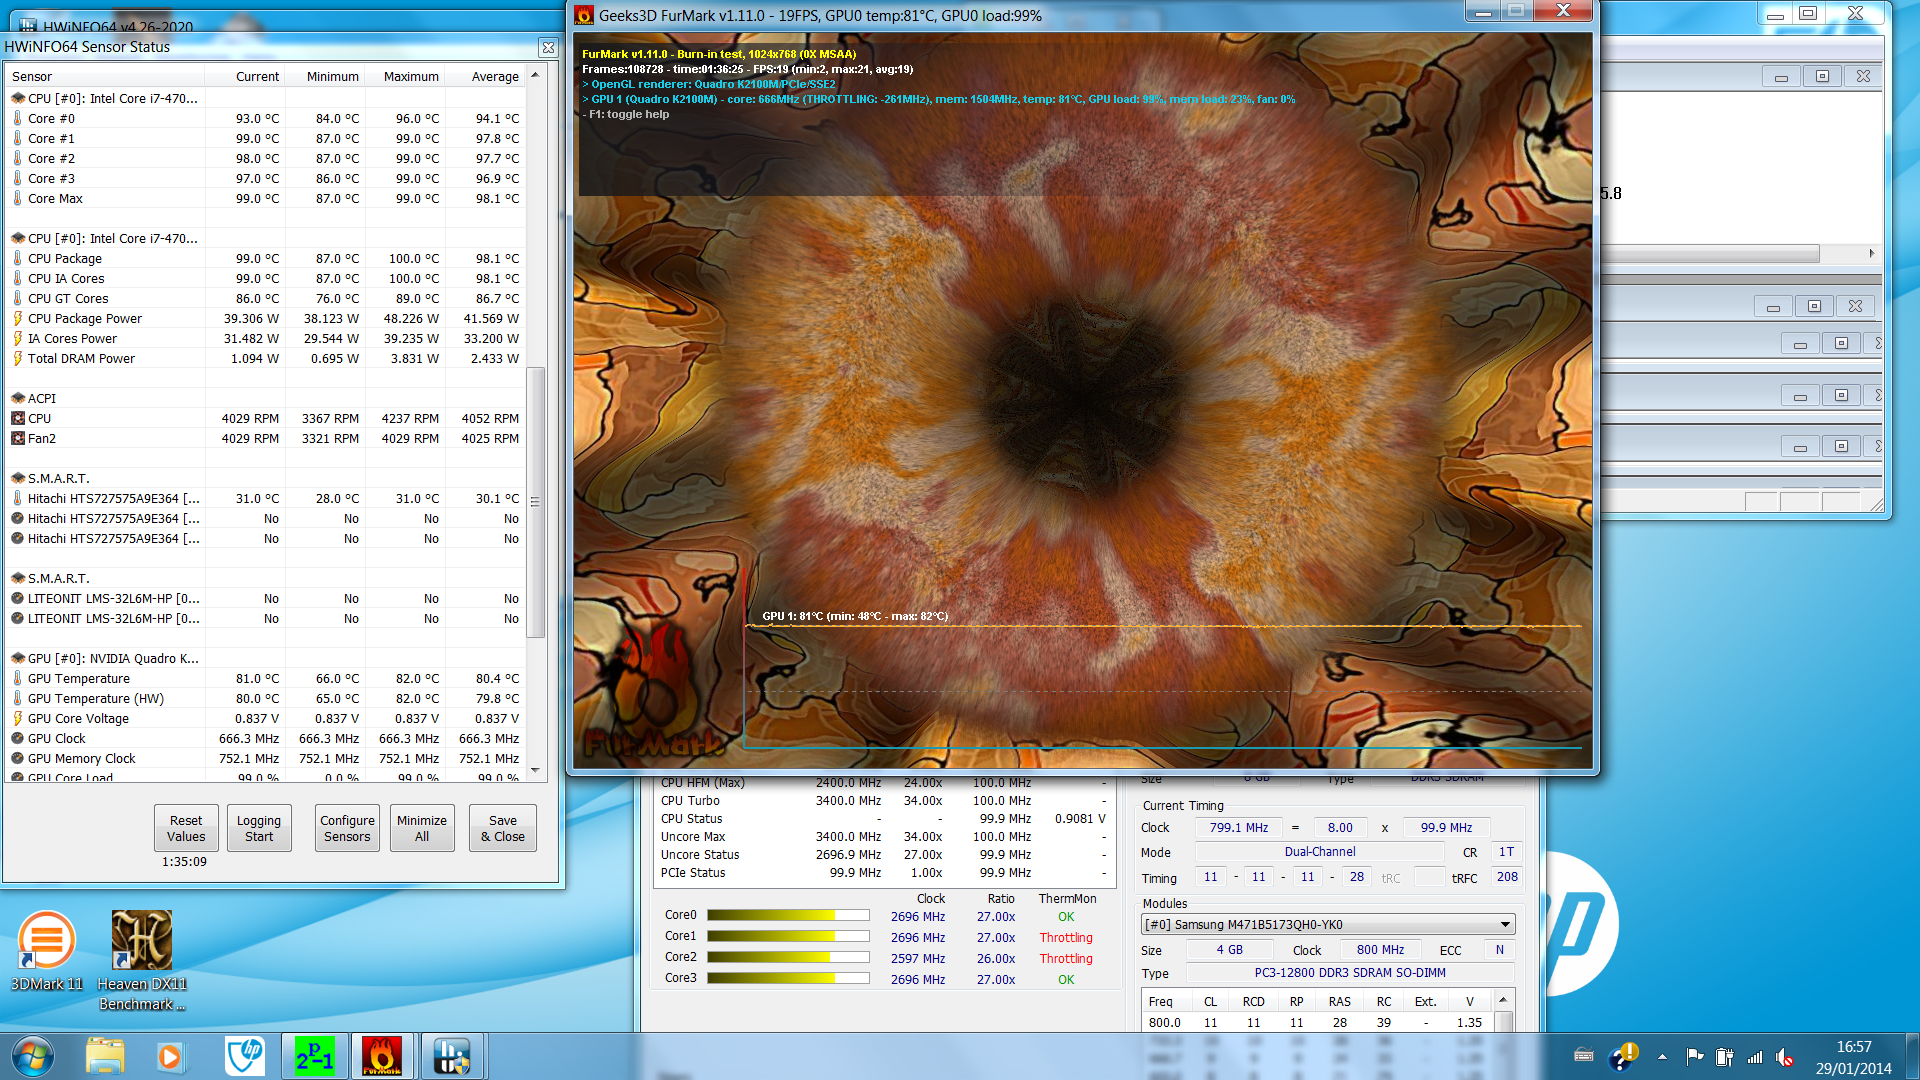Open FurMark from the taskbar

(x=381, y=1056)
